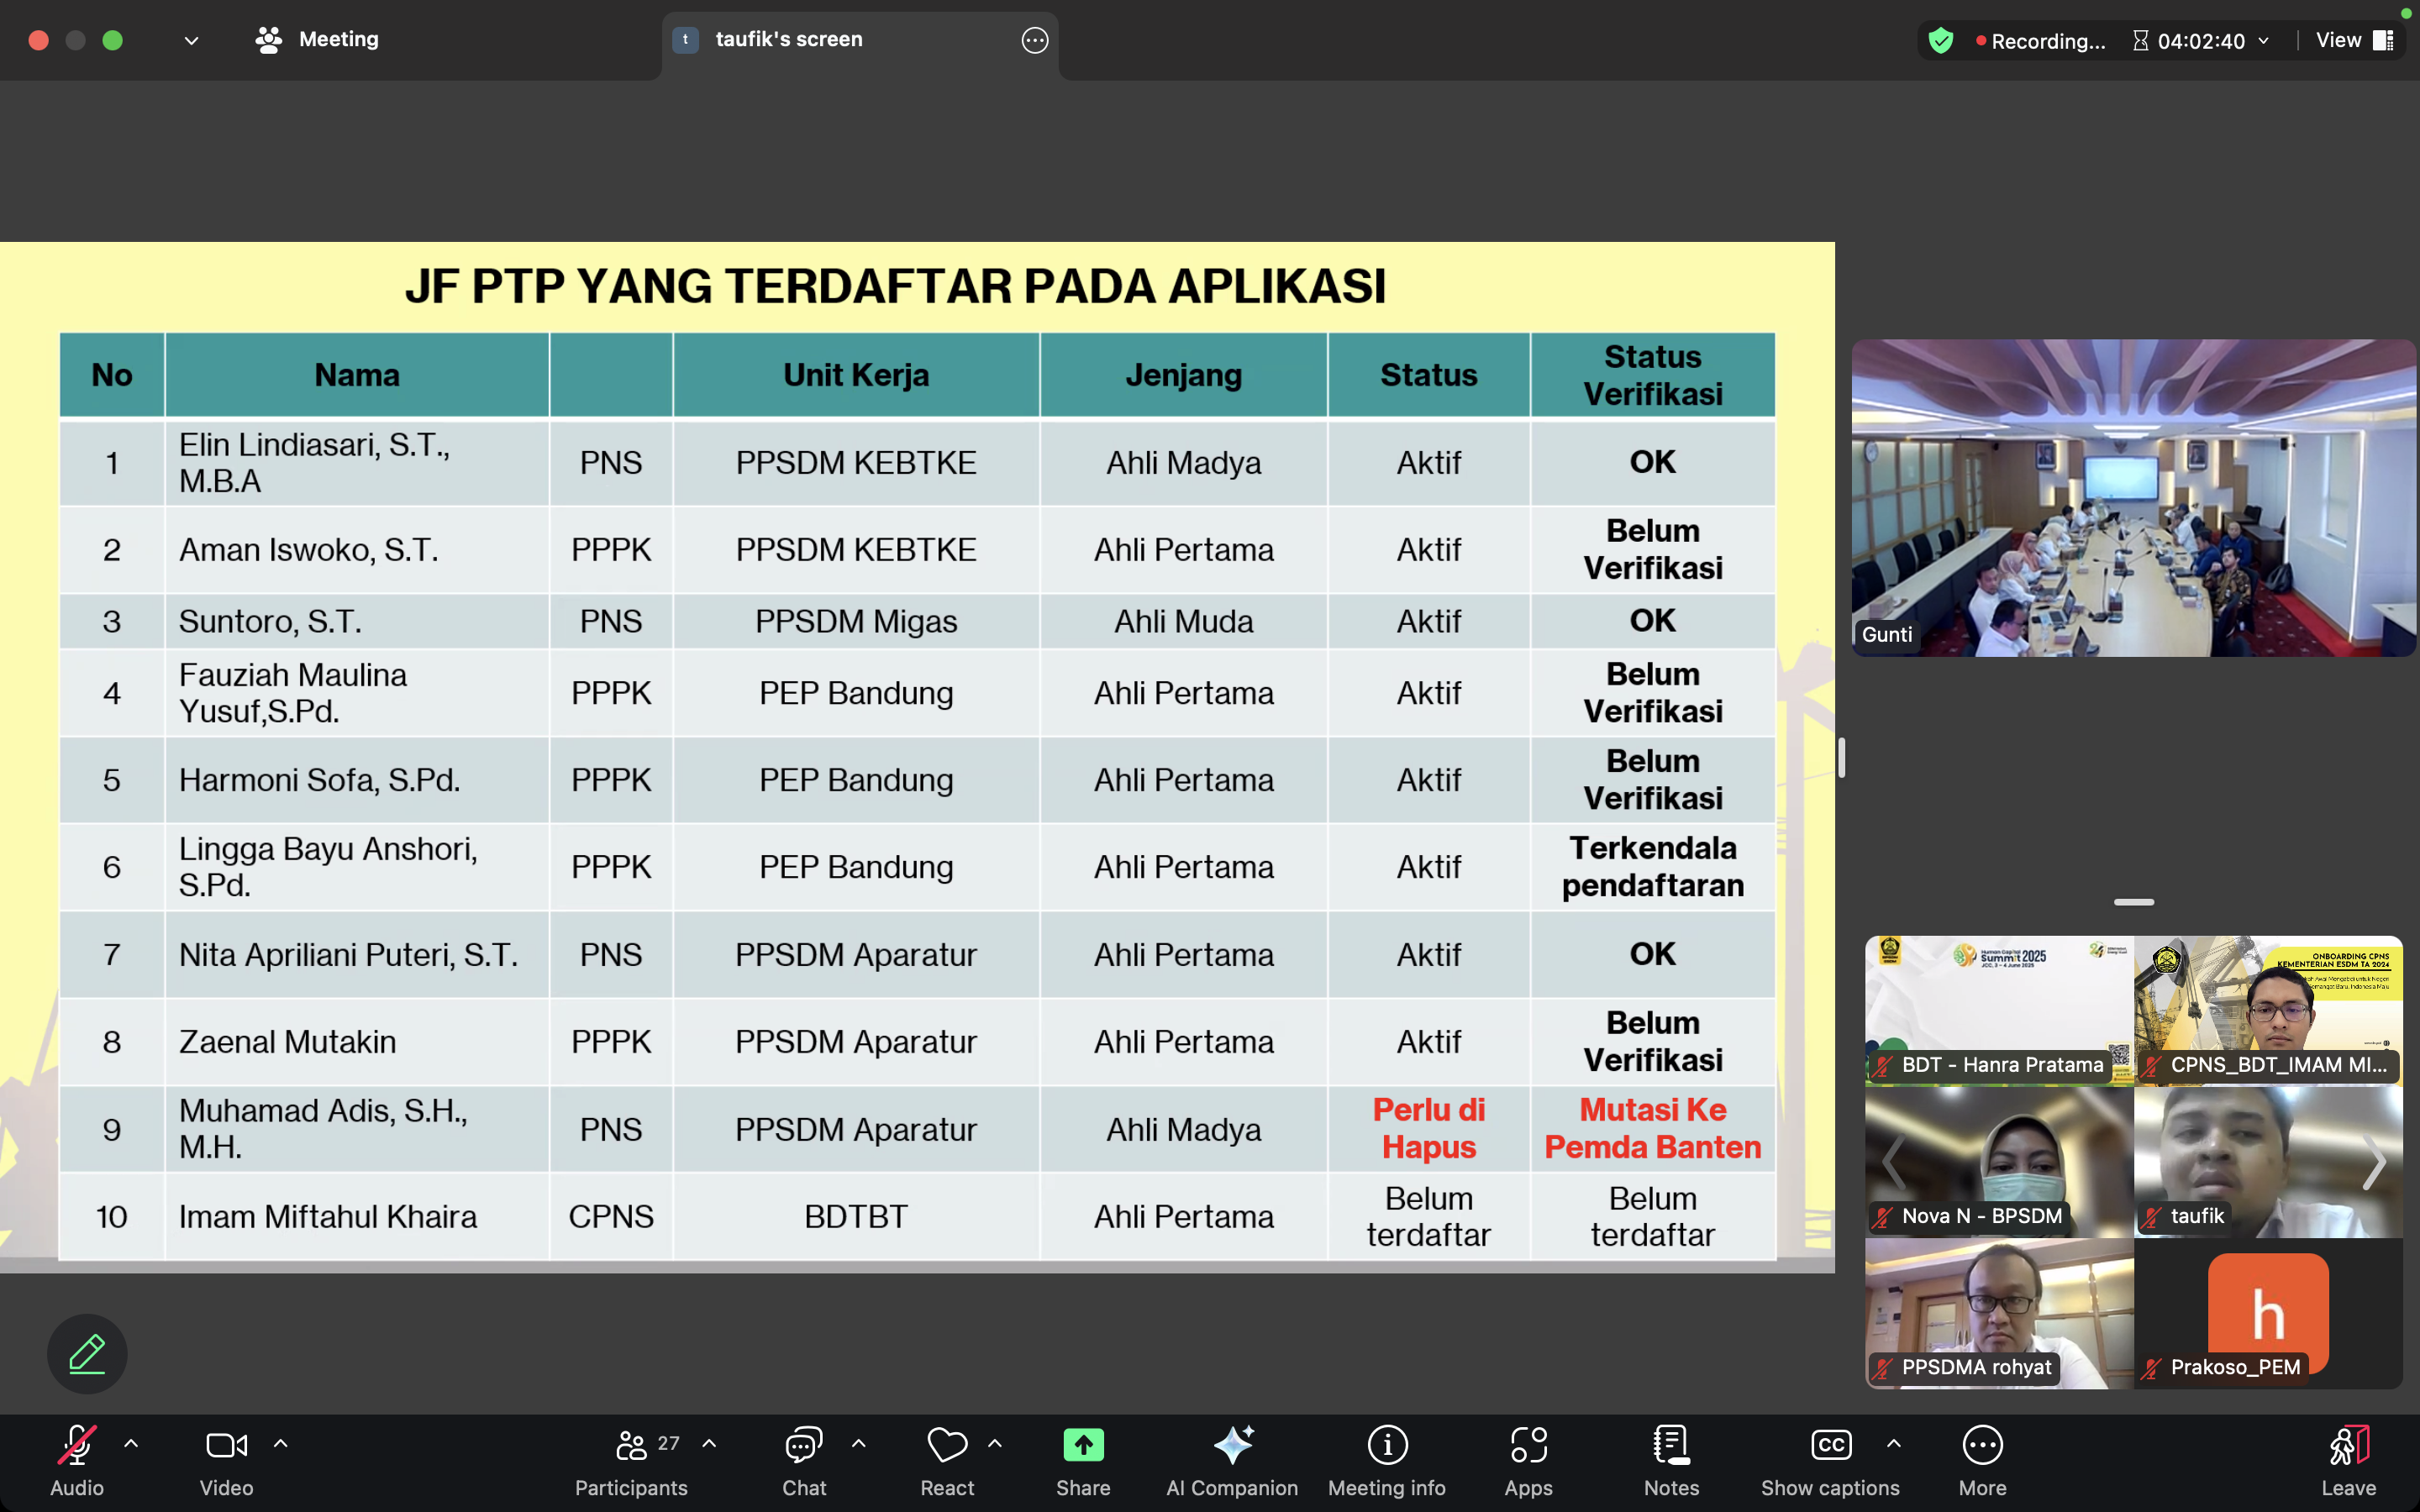Click the encryption shield icon

tap(1941, 40)
